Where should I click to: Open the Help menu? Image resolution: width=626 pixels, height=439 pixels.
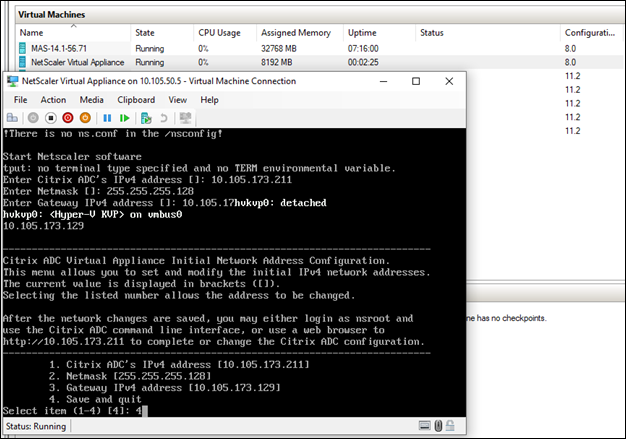coord(209,100)
